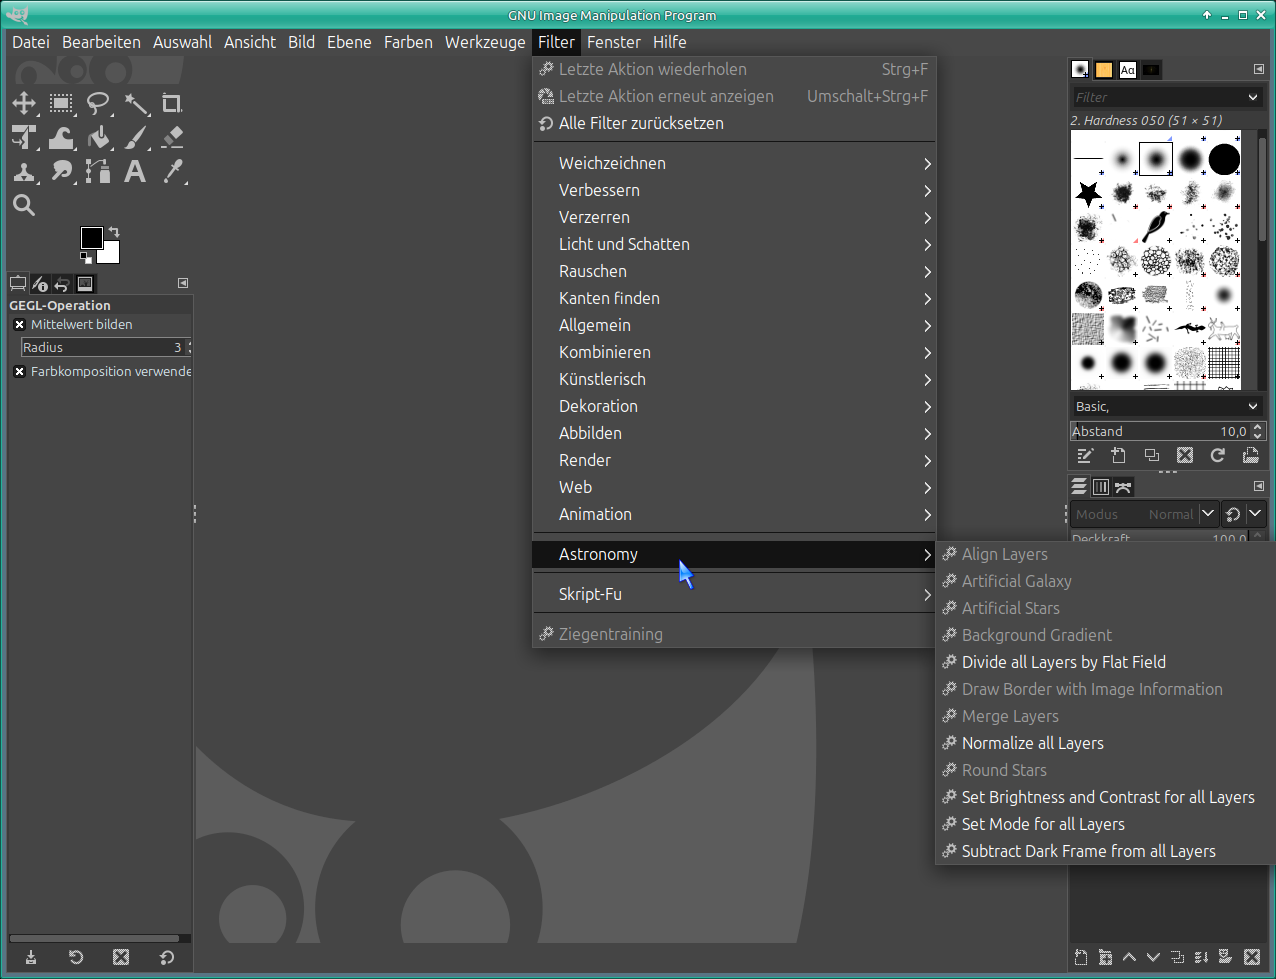Image resolution: width=1276 pixels, height=979 pixels.
Task: Toggle the Mittelwert bilden checkbox
Action: pos(19,325)
